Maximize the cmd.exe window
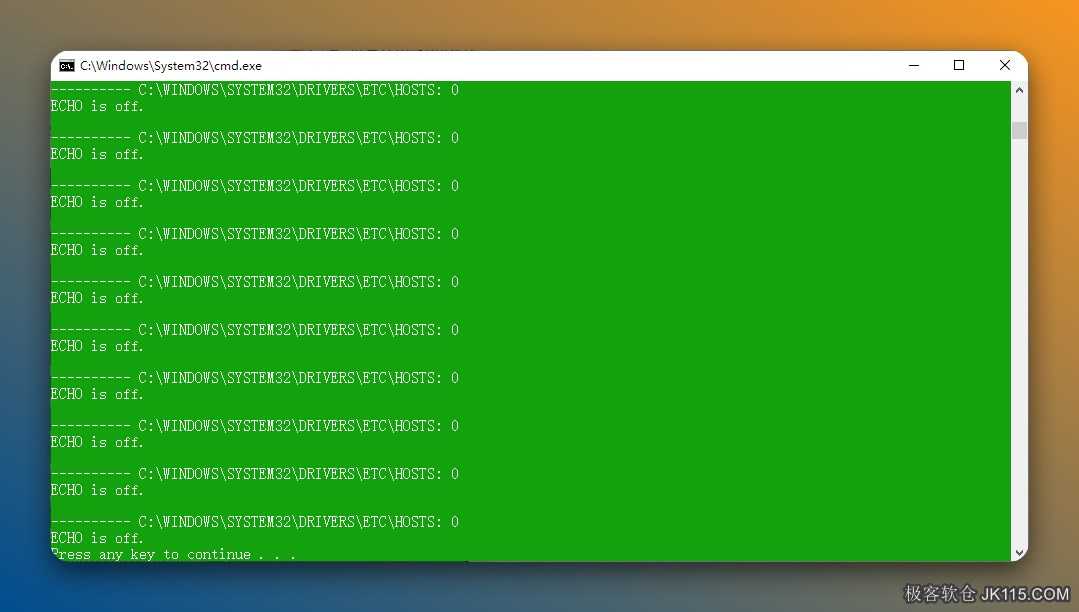 click(959, 65)
